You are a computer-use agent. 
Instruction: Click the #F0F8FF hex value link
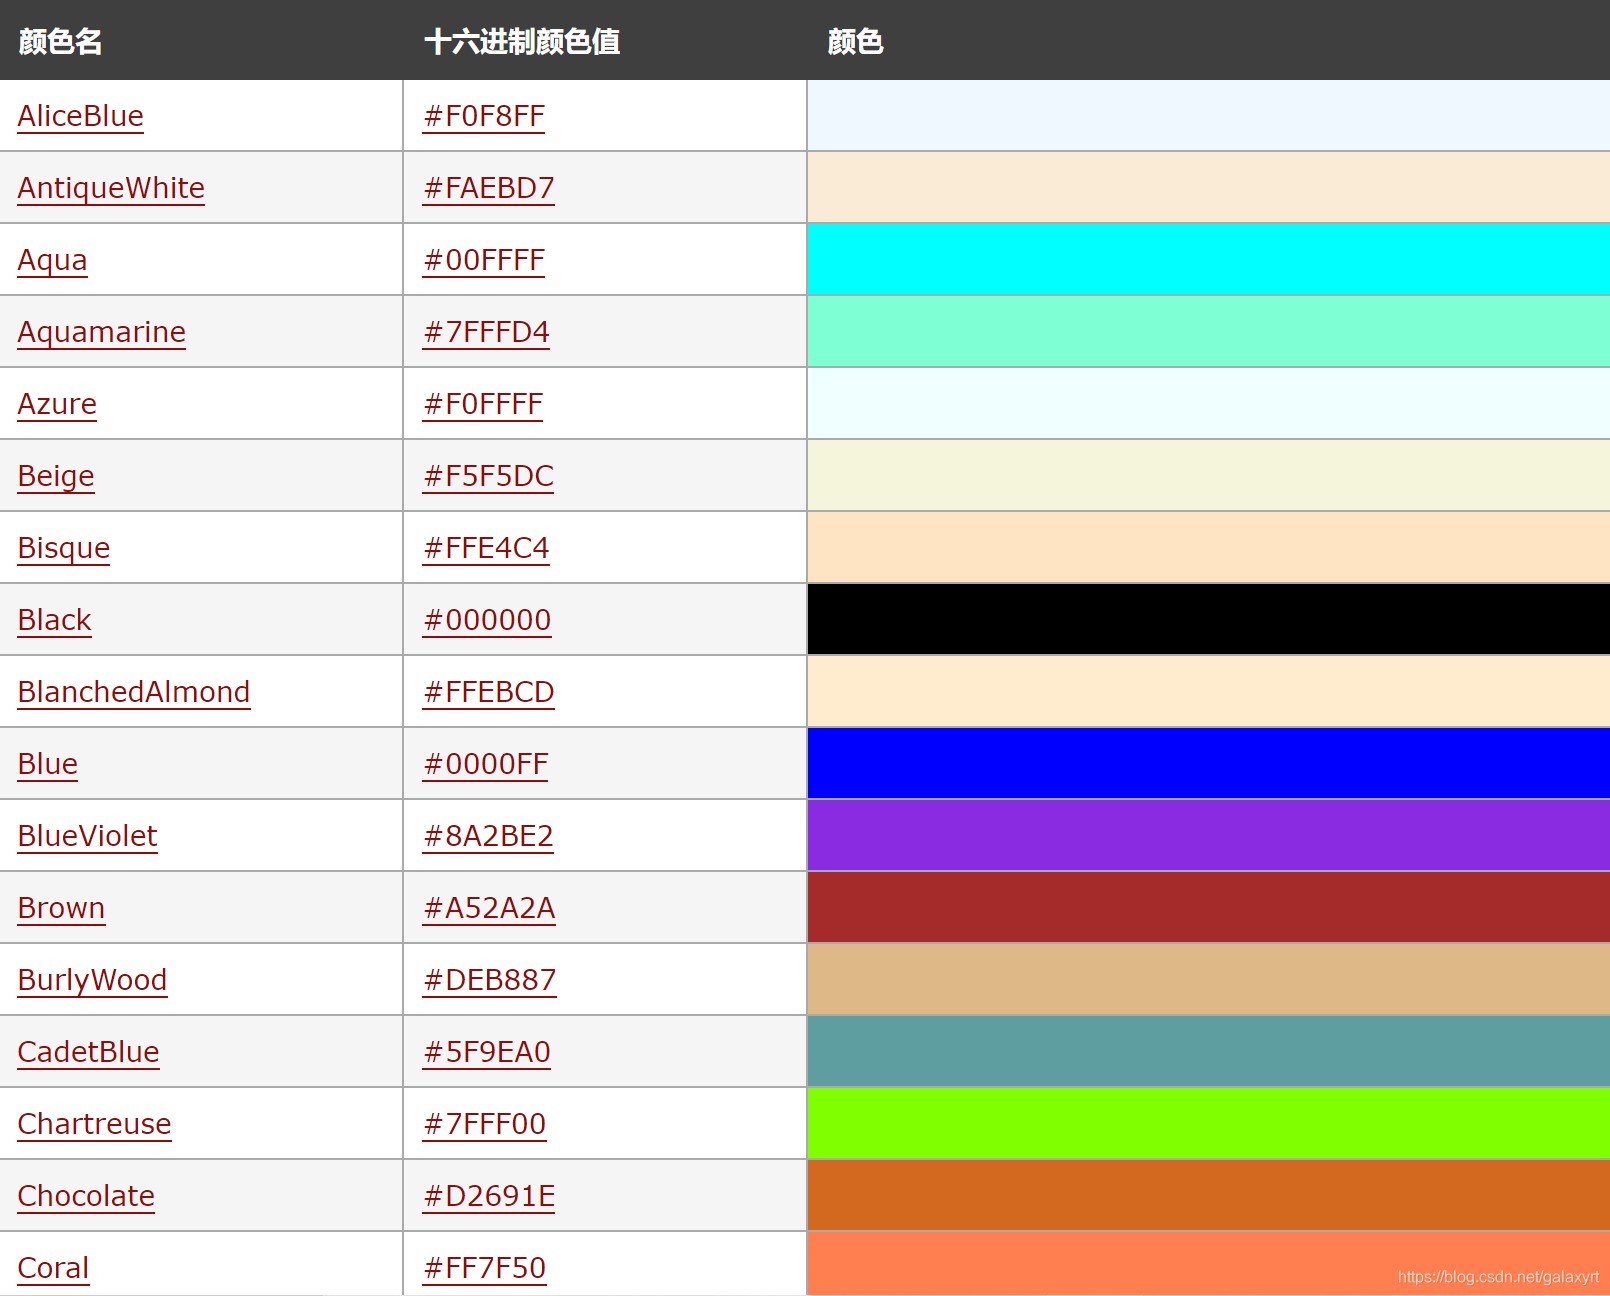[484, 116]
